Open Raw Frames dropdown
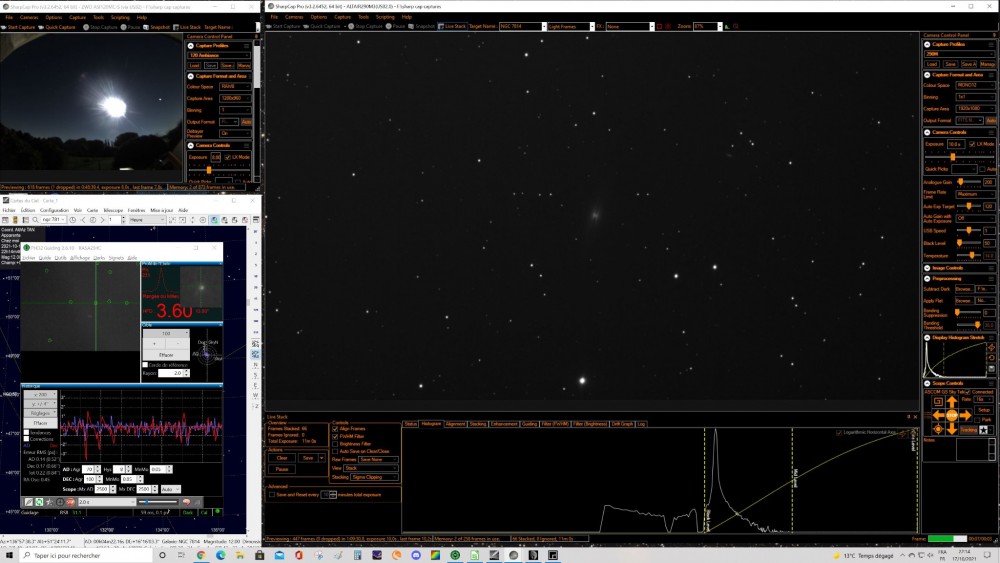Viewport: 1000px width, 563px height. 378,460
